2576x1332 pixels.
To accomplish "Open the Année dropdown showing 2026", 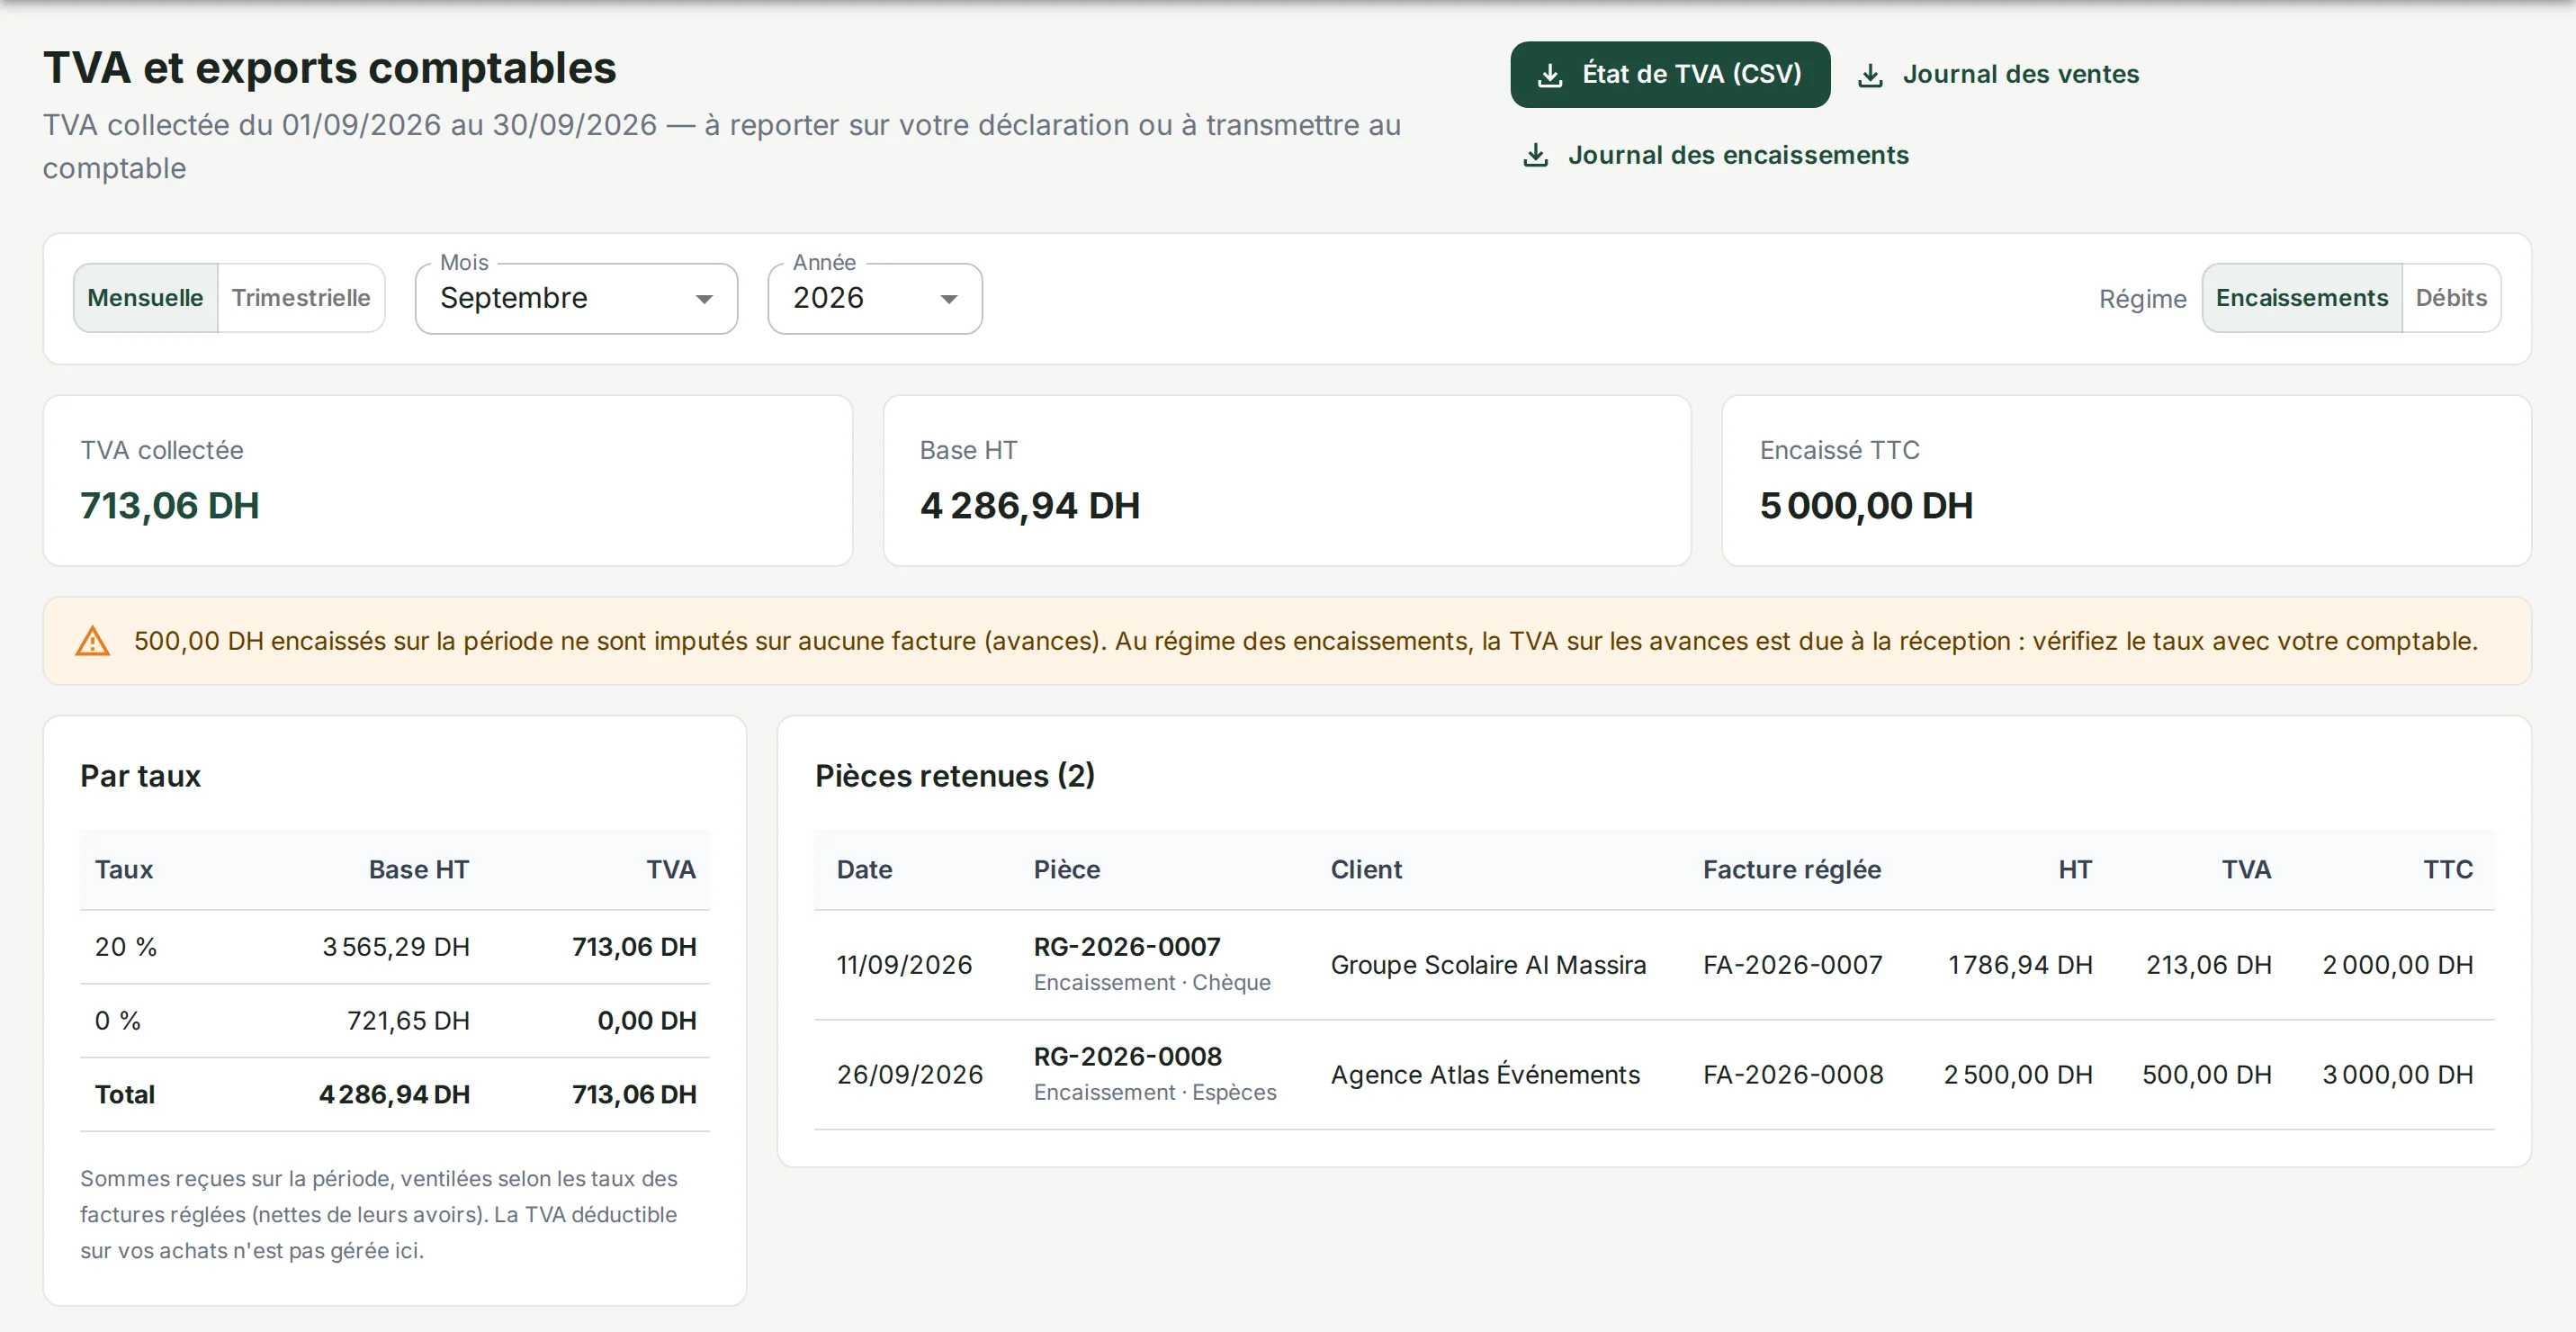I will [875, 298].
